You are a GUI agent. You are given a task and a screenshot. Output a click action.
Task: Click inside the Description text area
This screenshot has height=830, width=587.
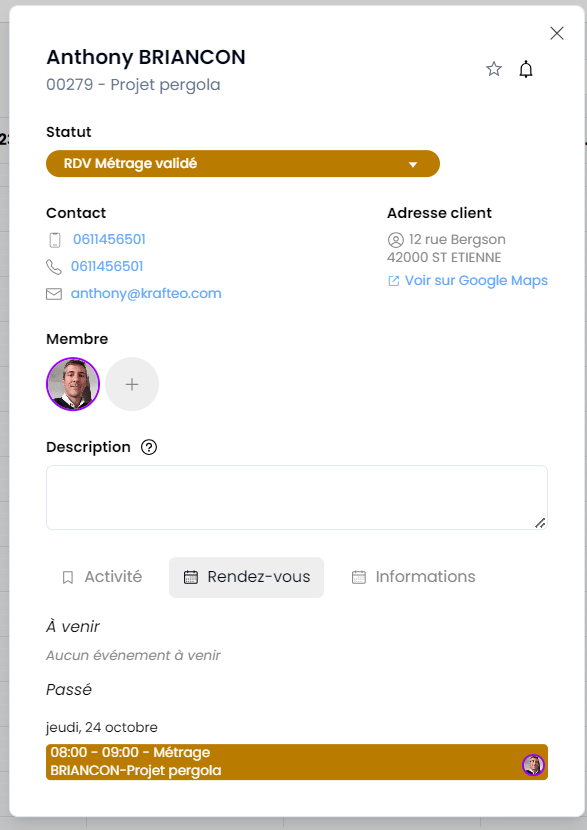297,498
